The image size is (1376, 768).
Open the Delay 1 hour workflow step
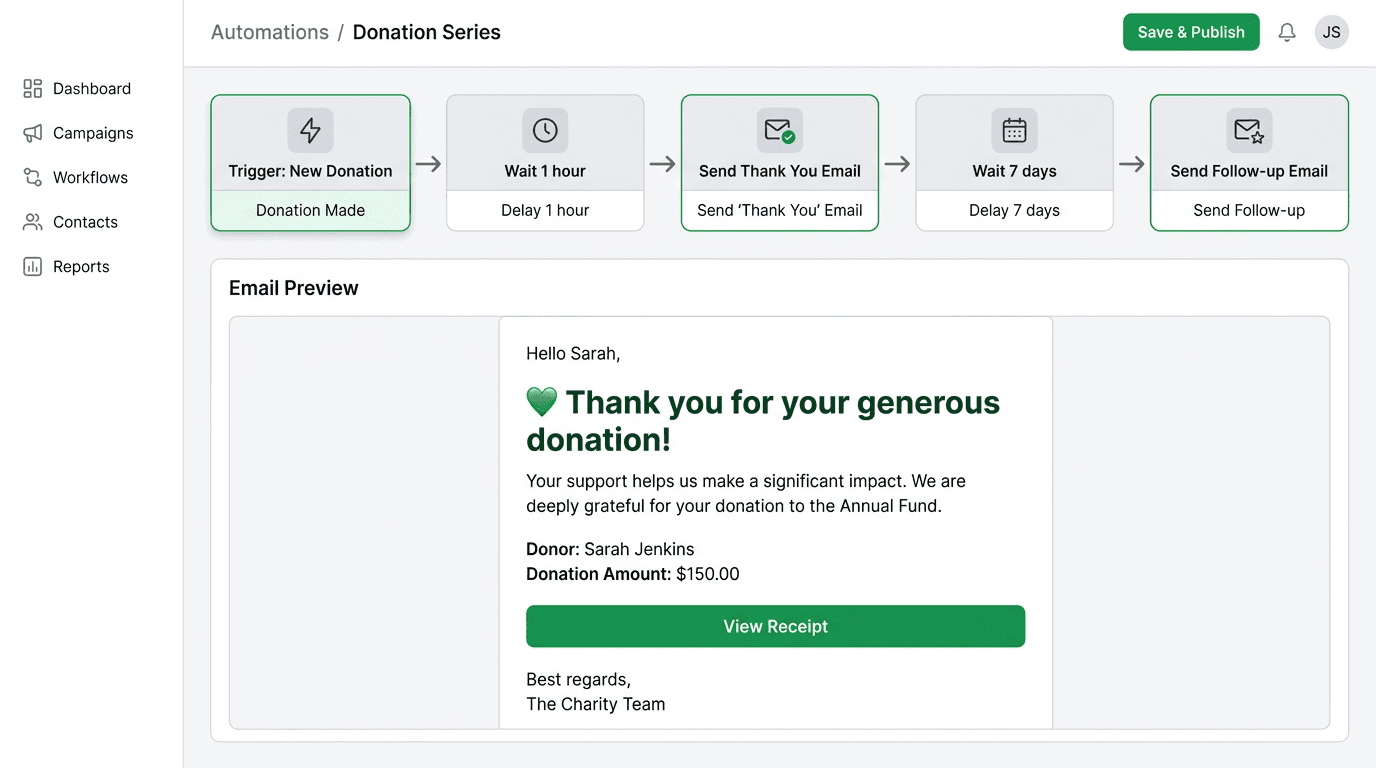point(545,210)
